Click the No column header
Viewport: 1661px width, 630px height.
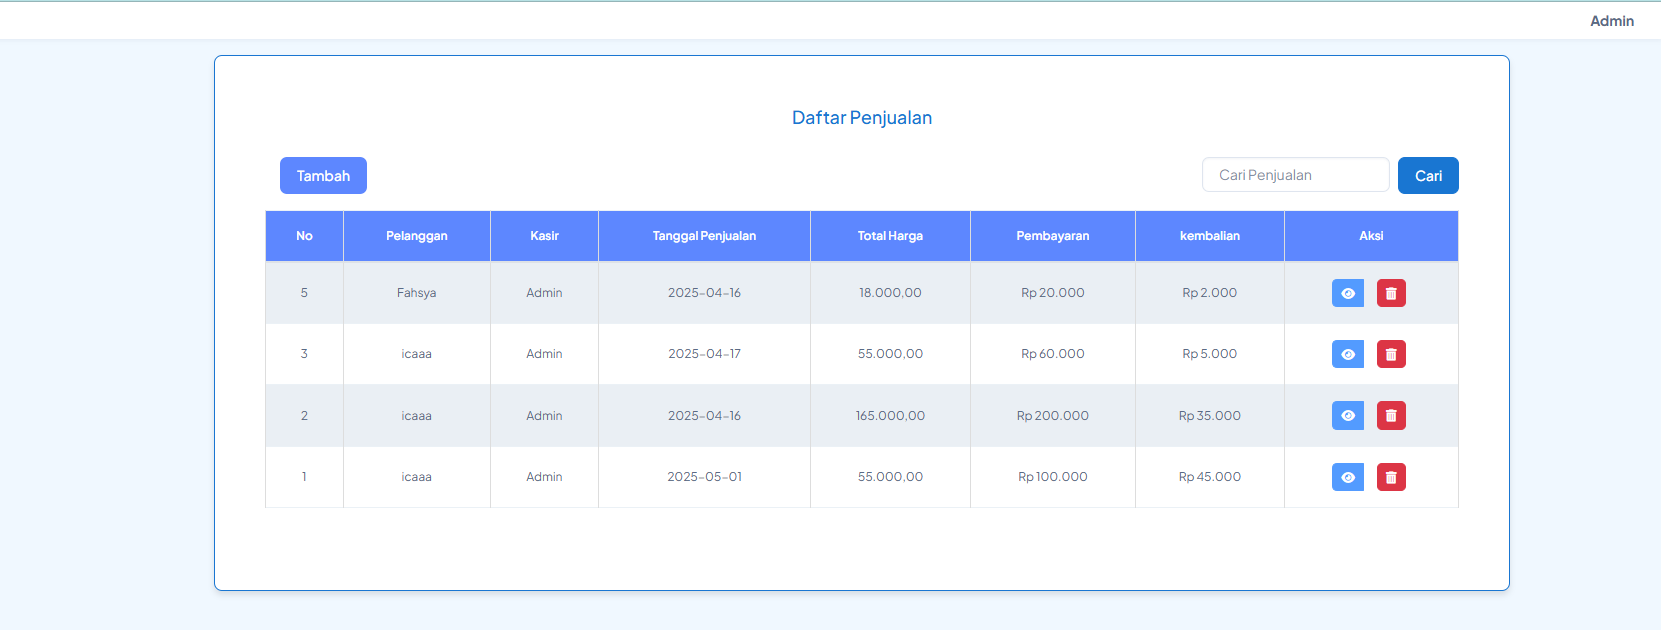point(304,236)
